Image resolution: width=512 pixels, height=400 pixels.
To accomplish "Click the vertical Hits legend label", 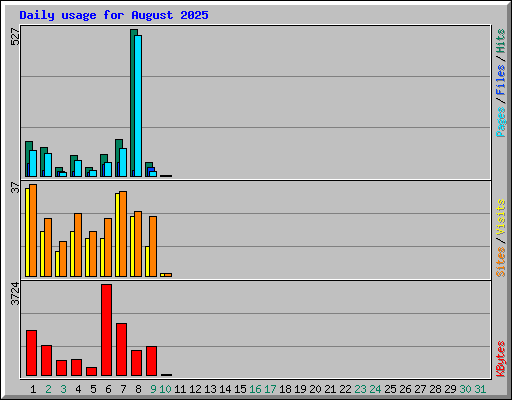I will click(500, 41).
